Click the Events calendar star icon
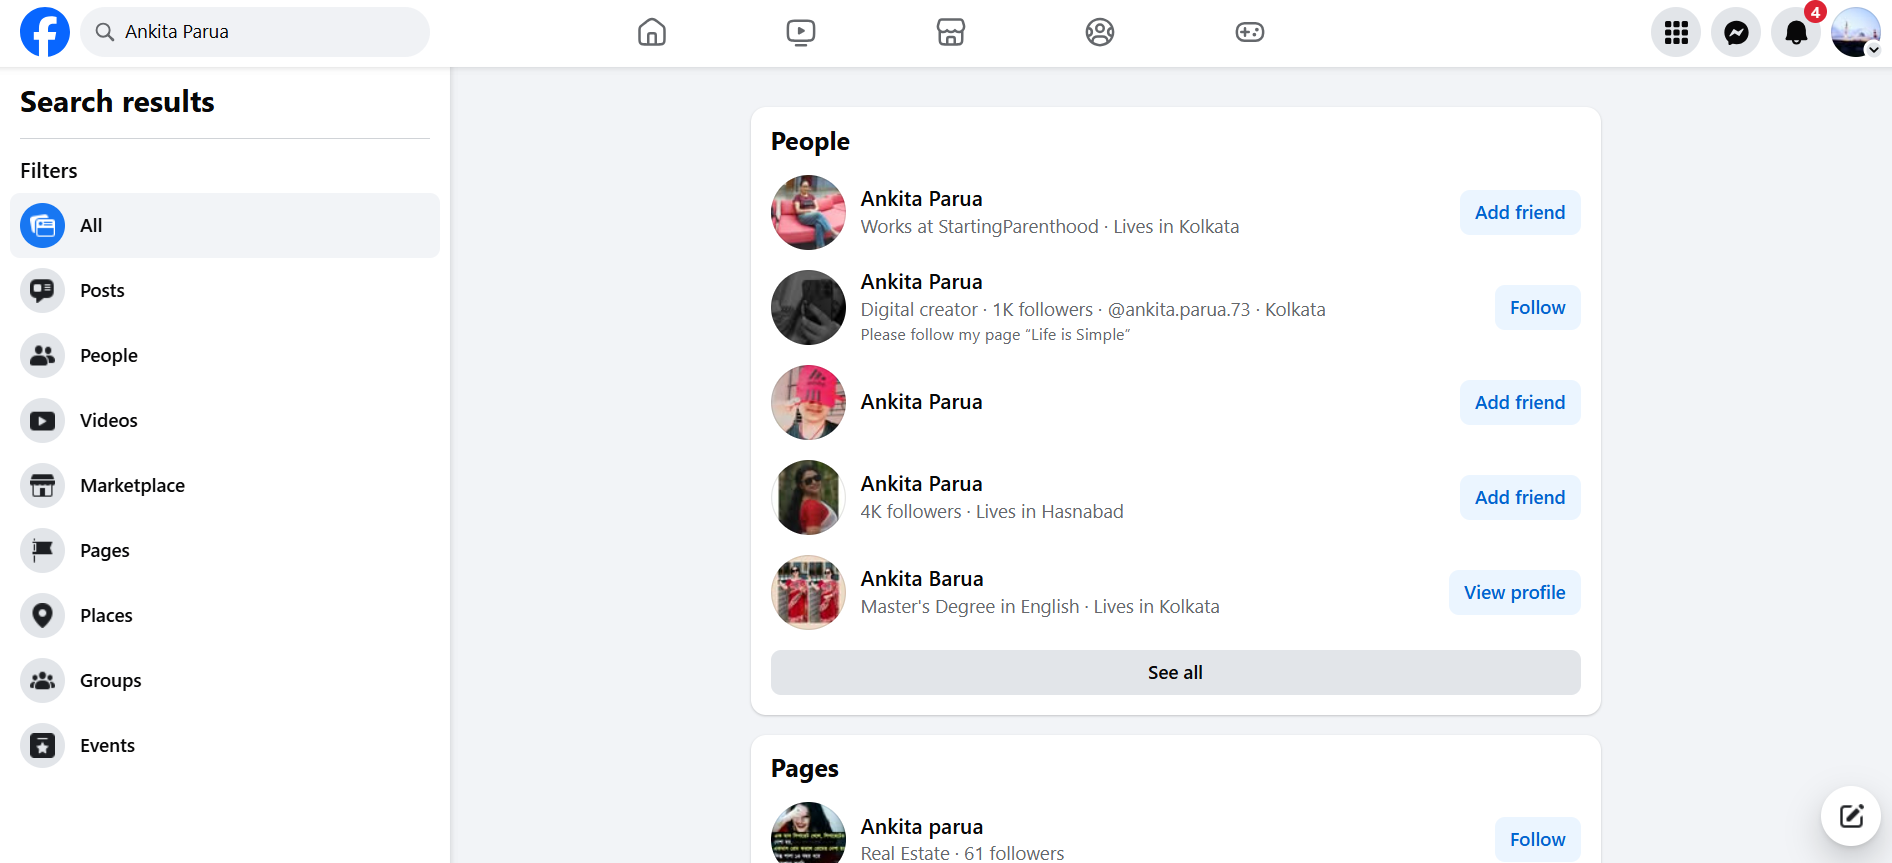This screenshot has height=863, width=1892. click(x=42, y=746)
